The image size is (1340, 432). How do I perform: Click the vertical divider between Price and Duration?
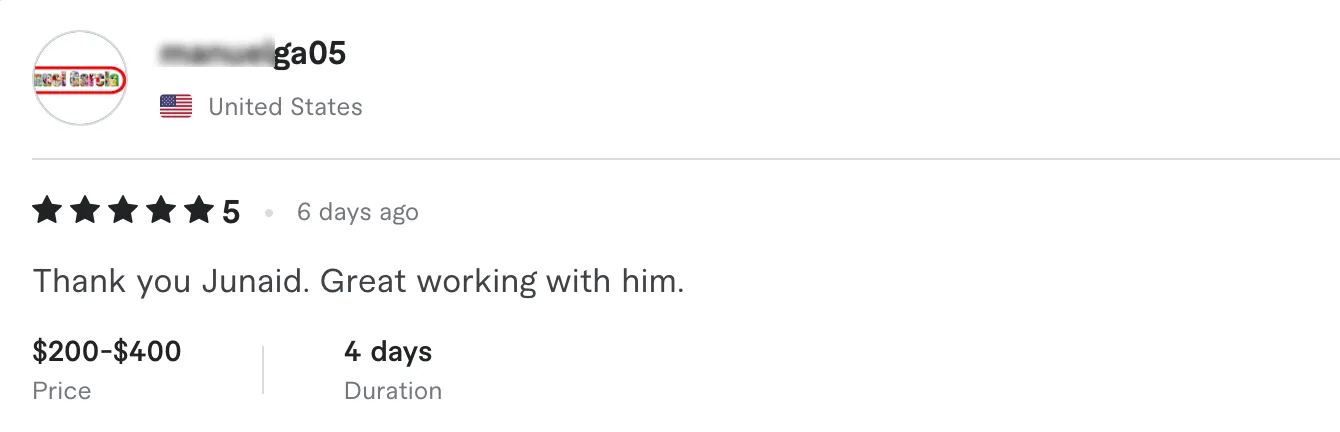263,370
